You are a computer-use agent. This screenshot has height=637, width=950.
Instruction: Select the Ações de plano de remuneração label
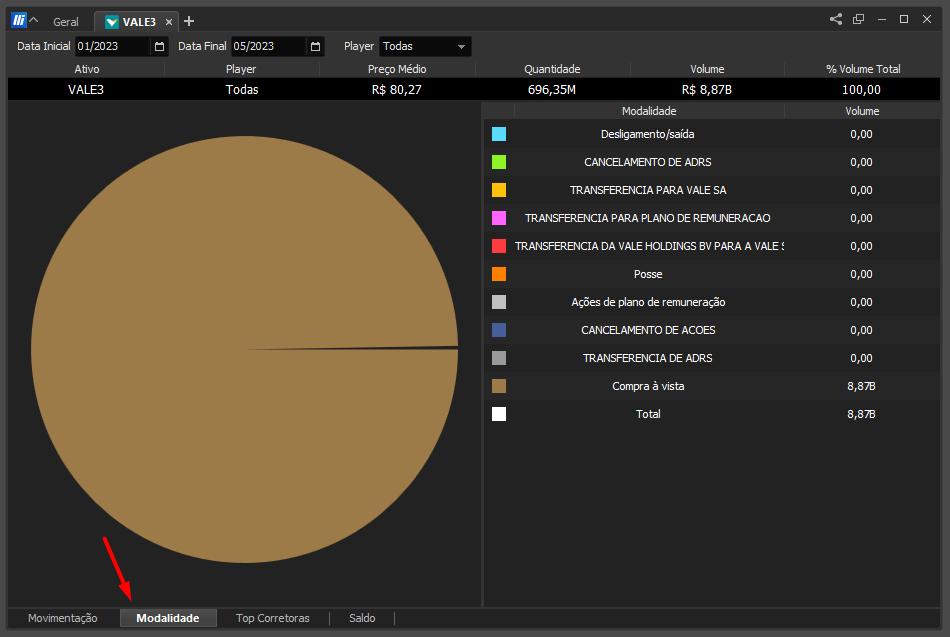click(648, 302)
